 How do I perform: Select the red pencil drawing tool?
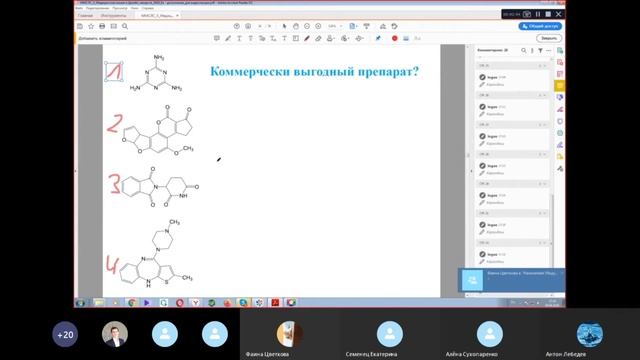(x=307, y=38)
